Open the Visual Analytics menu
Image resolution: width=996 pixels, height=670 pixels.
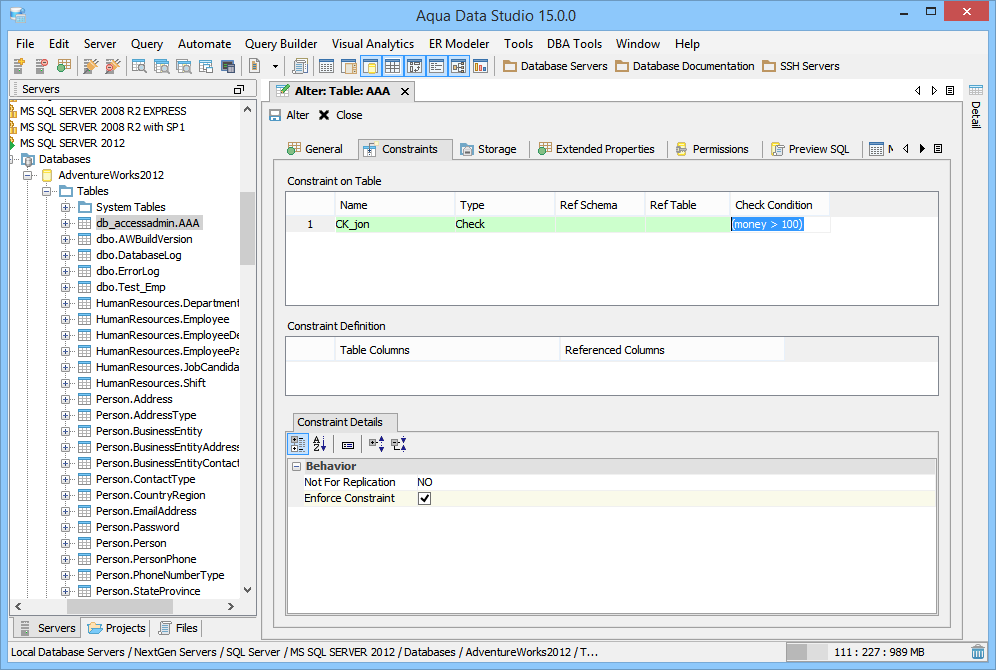373,44
